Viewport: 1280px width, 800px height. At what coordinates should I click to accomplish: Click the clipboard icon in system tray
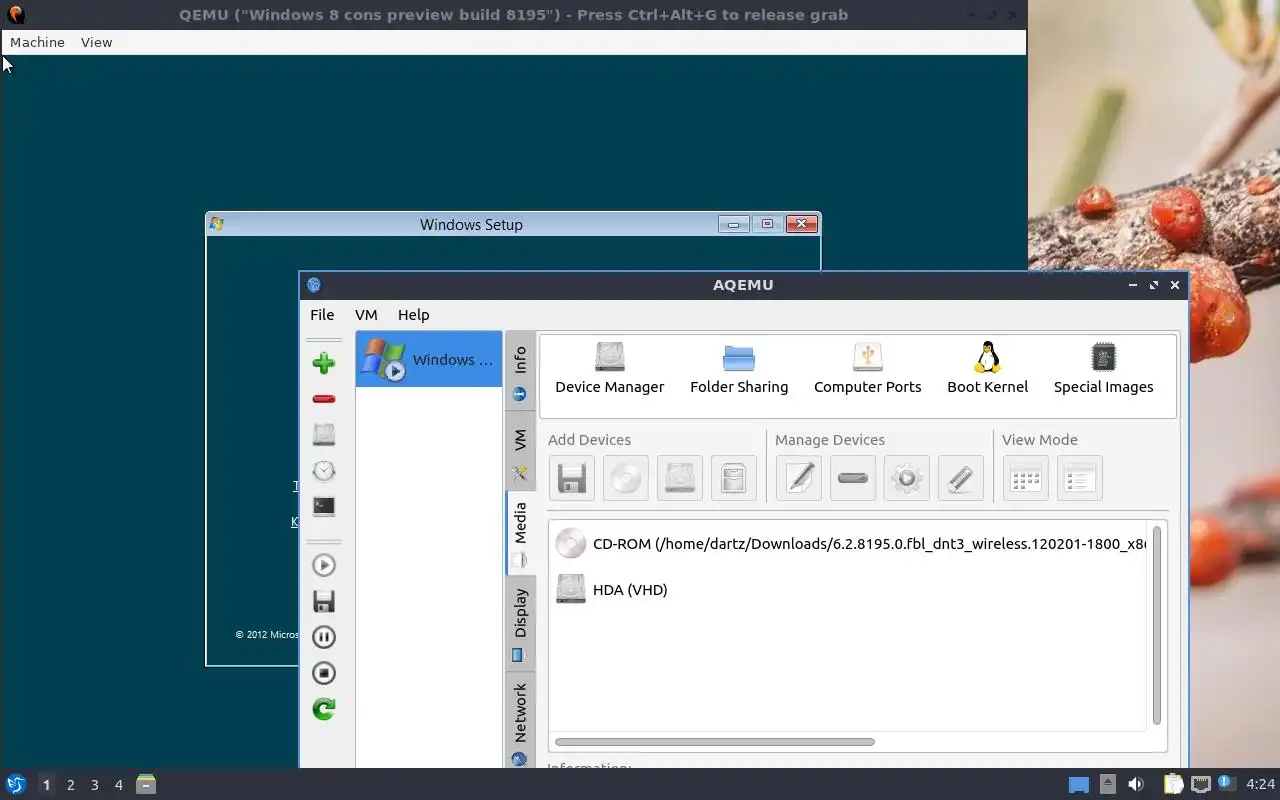[x=1173, y=784]
